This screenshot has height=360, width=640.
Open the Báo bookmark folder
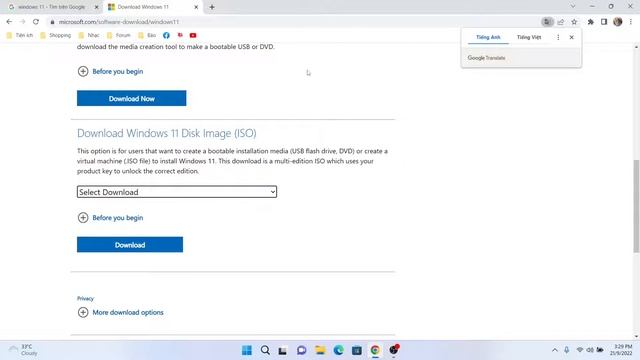click(x=147, y=36)
